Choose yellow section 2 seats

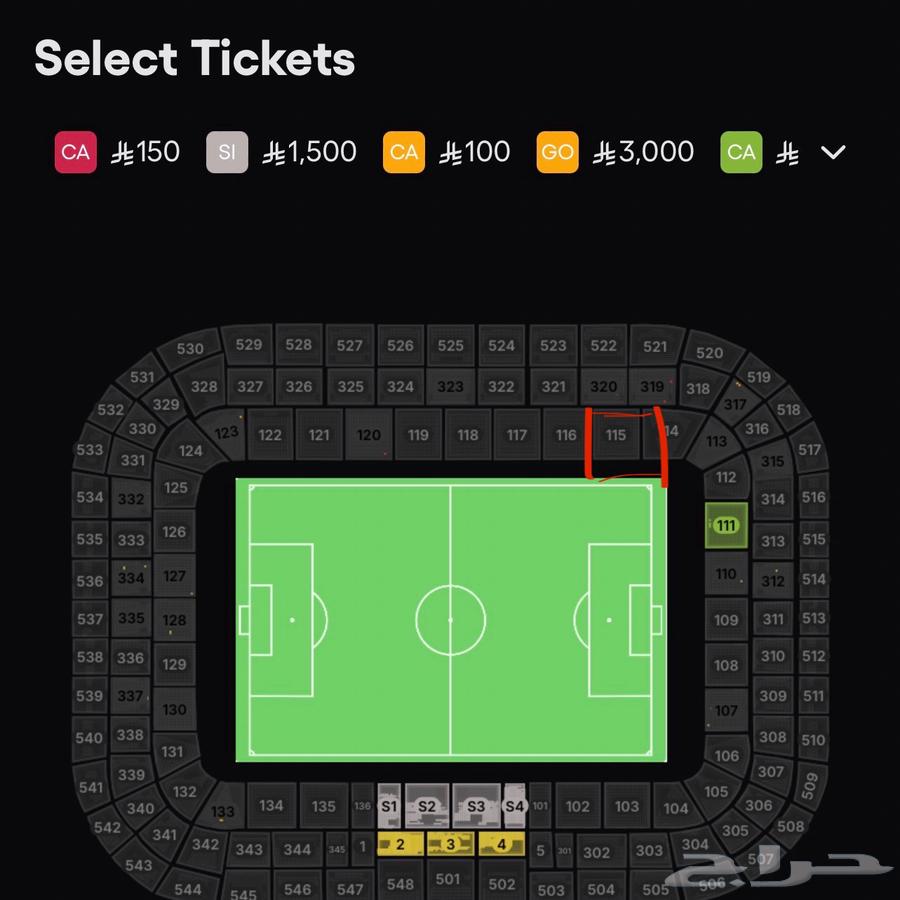click(x=400, y=844)
